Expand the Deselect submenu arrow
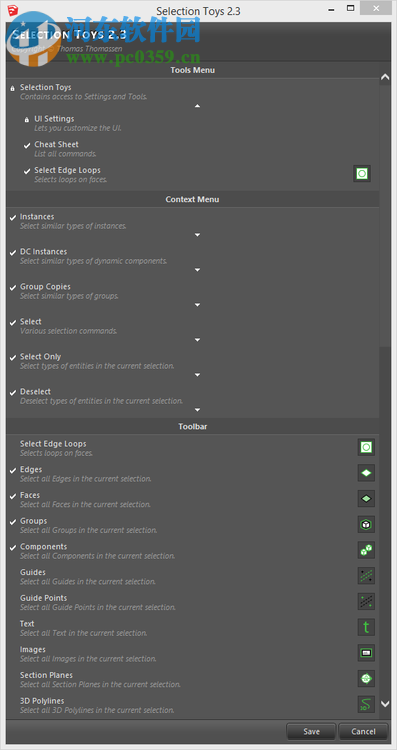The image size is (397, 750). [198, 409]
